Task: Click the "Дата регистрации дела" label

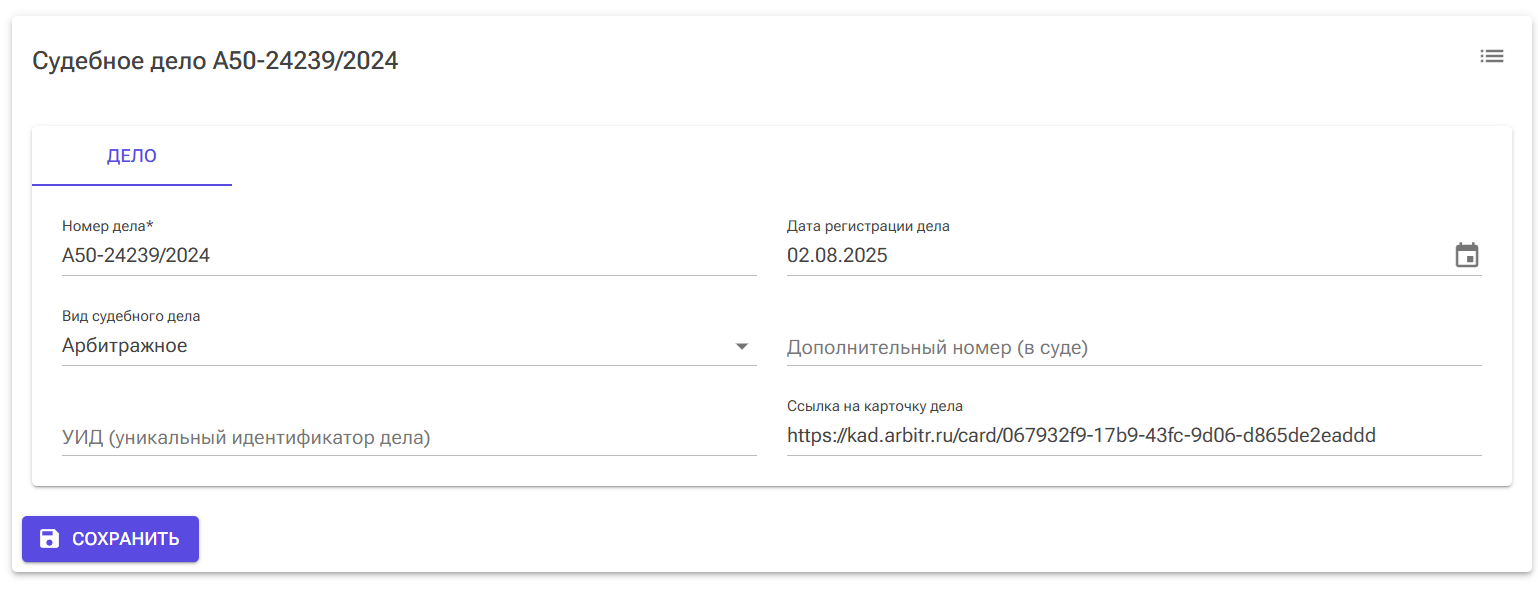Action: [868, 226]
